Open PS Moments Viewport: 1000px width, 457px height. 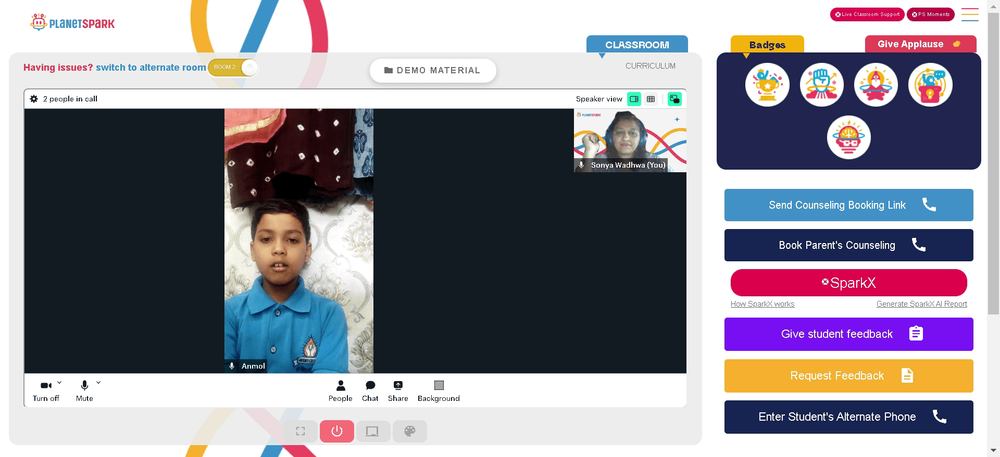click(930, 14)
